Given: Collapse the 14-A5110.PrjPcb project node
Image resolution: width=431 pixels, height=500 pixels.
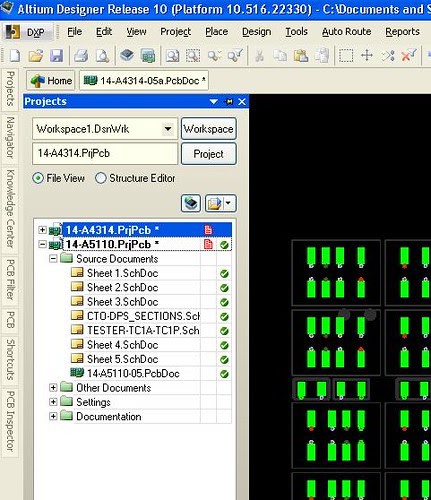Looking at the screenshot, I should [x=42, y=244].
